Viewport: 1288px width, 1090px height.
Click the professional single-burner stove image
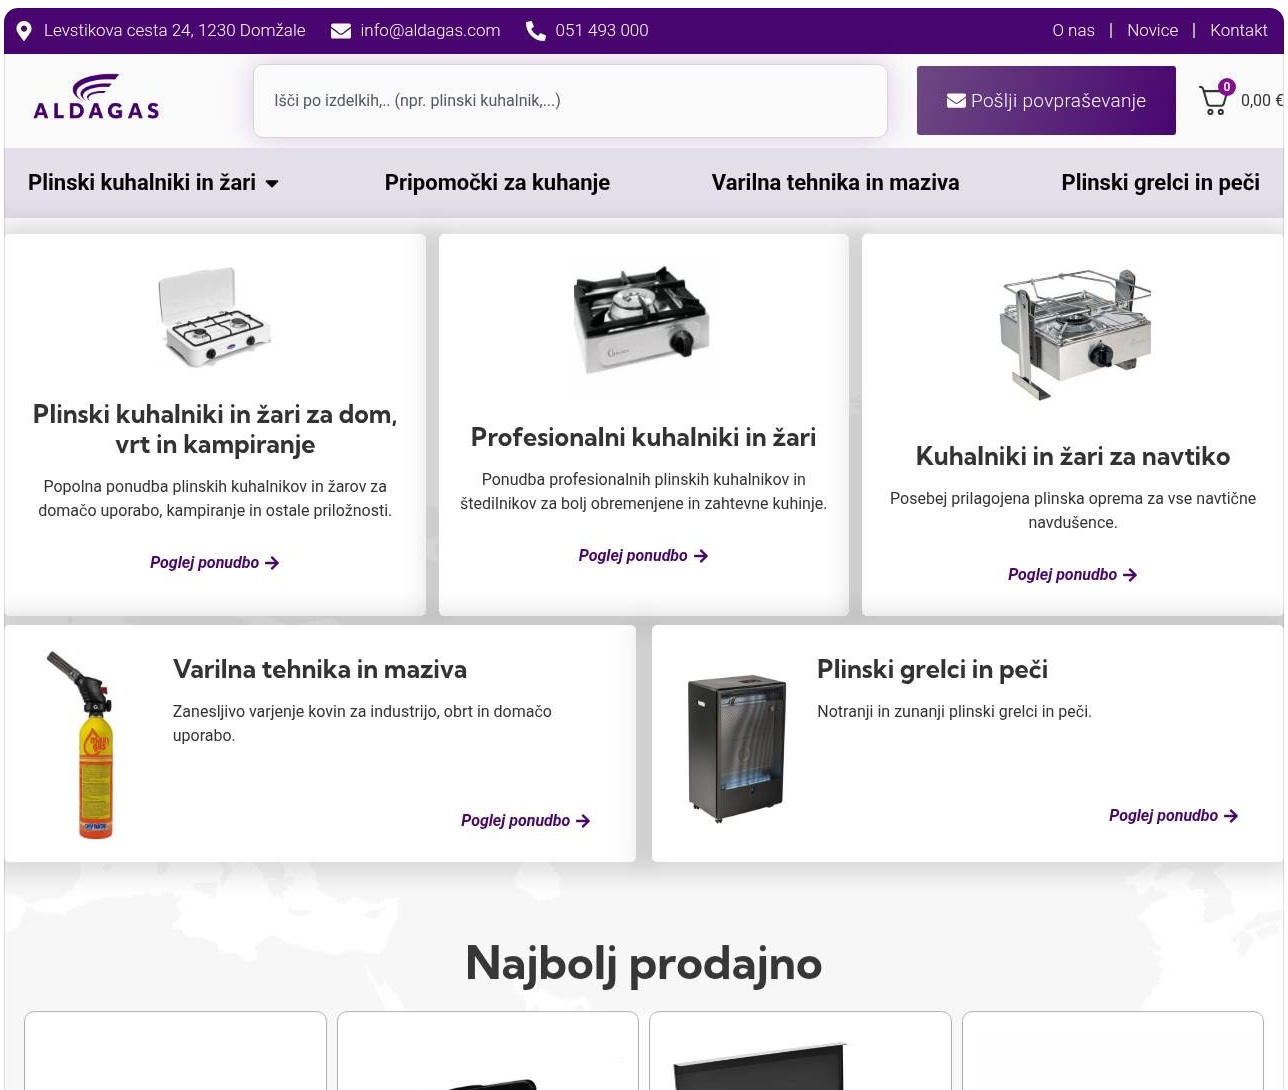click(x=642, y=319)
